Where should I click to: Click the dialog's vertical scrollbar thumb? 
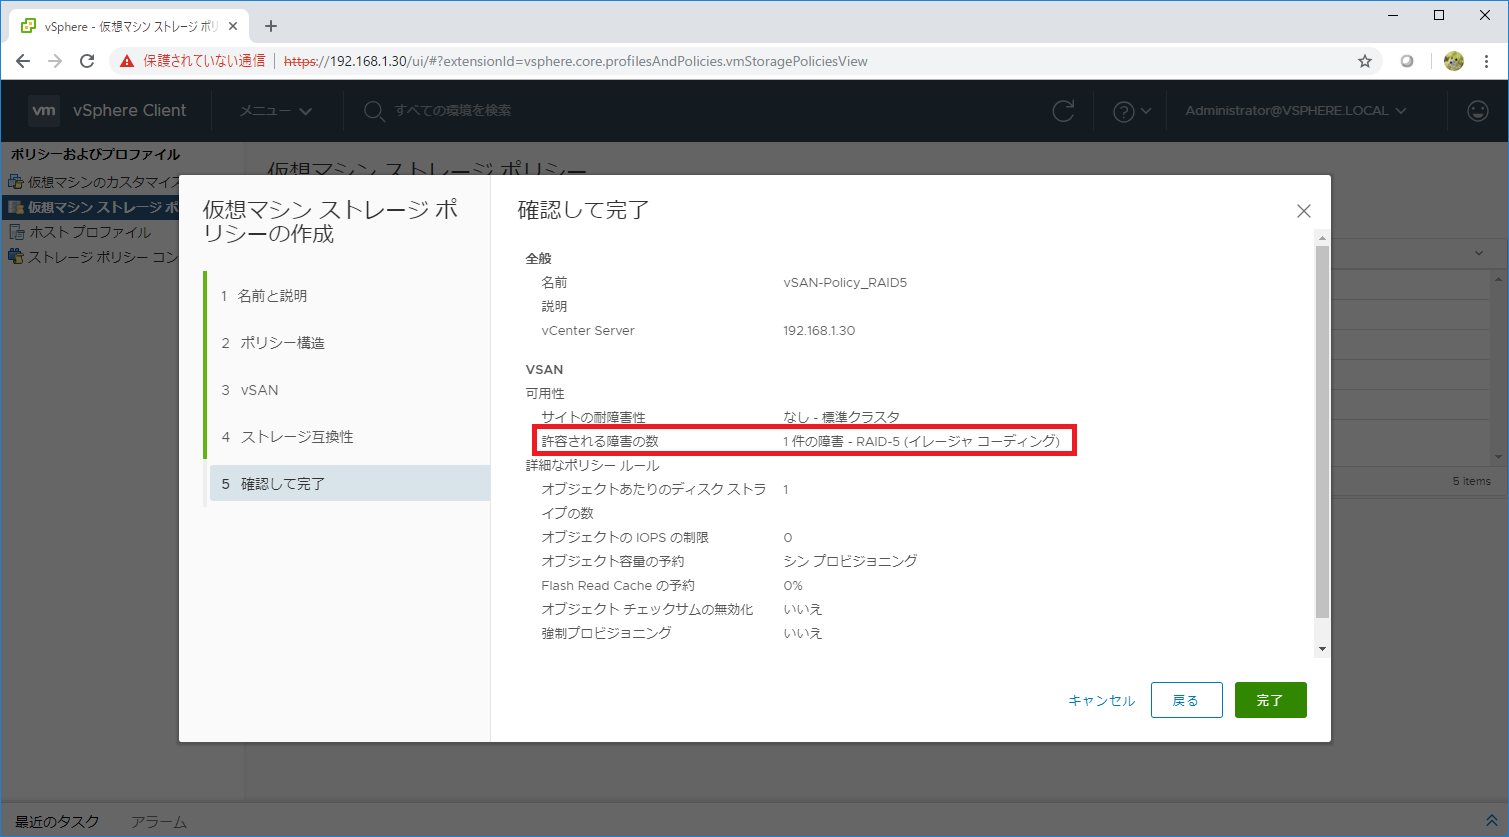tap(1322, 432)
